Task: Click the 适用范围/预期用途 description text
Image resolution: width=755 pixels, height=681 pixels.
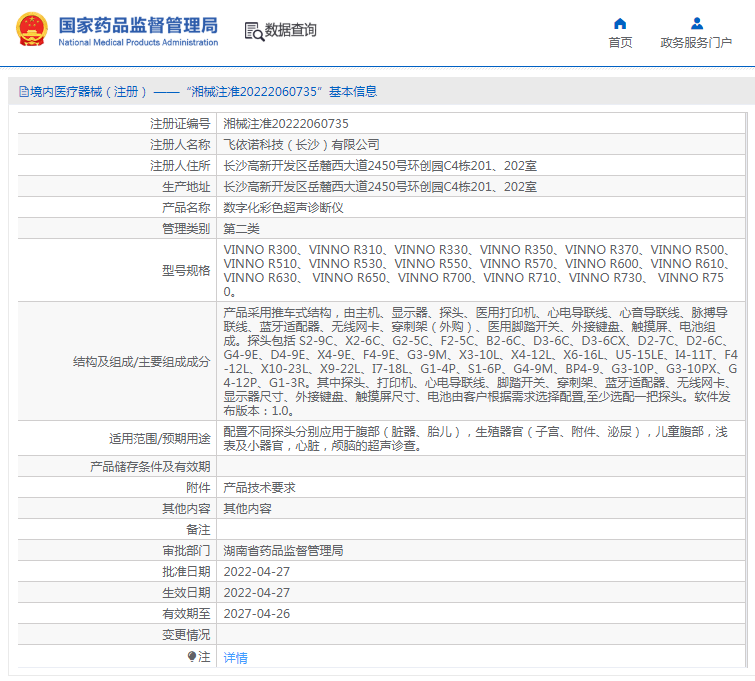Action: tap(475, 438)
